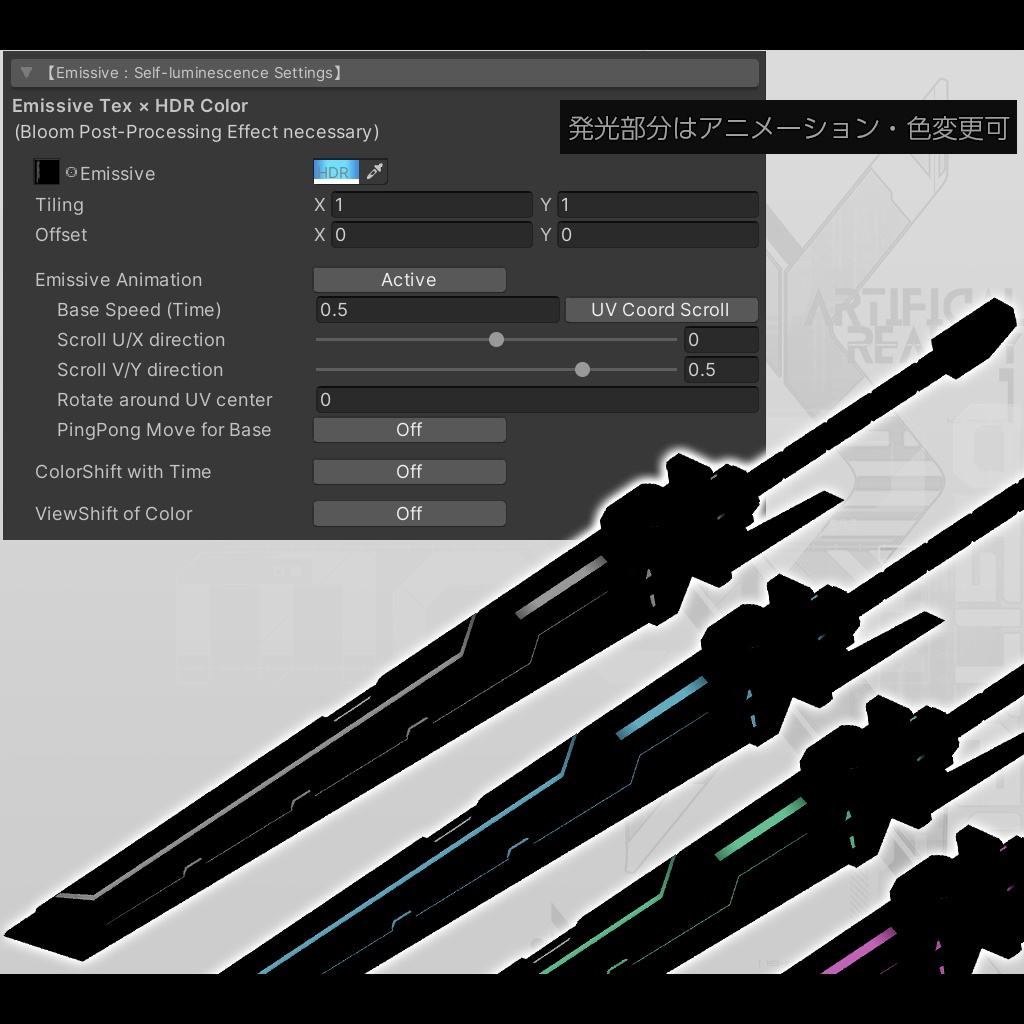This screenshot has height=1024, width=1024.
Task: Click the PingPong Move for Base label
Action: (164, 430)
